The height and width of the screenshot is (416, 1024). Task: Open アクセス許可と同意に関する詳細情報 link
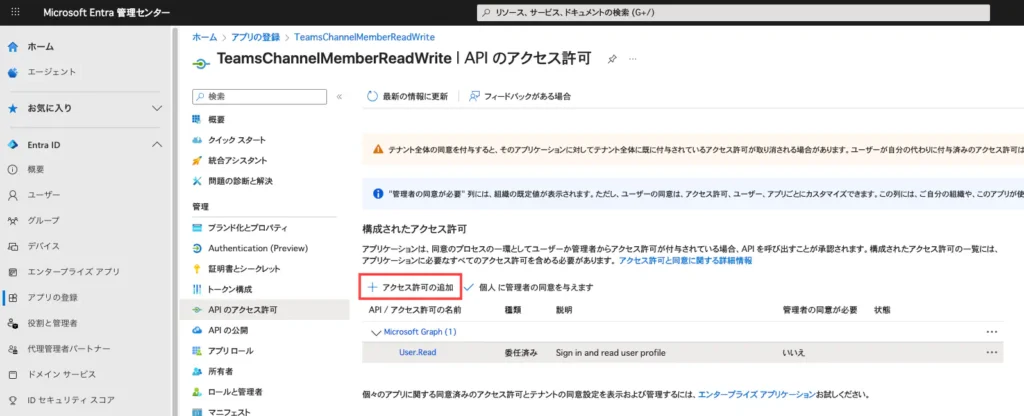[x=684, y=261]
